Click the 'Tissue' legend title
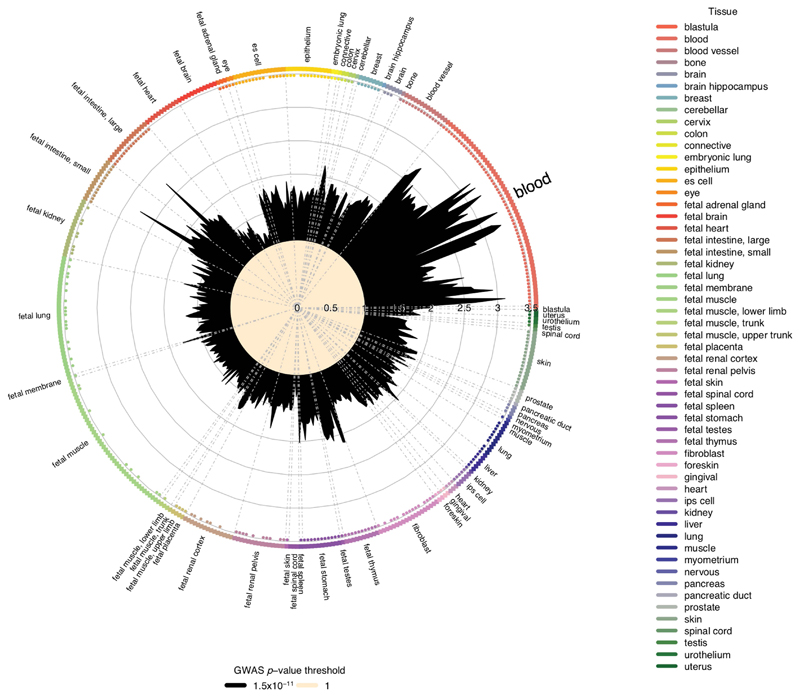 click(722, 12)
